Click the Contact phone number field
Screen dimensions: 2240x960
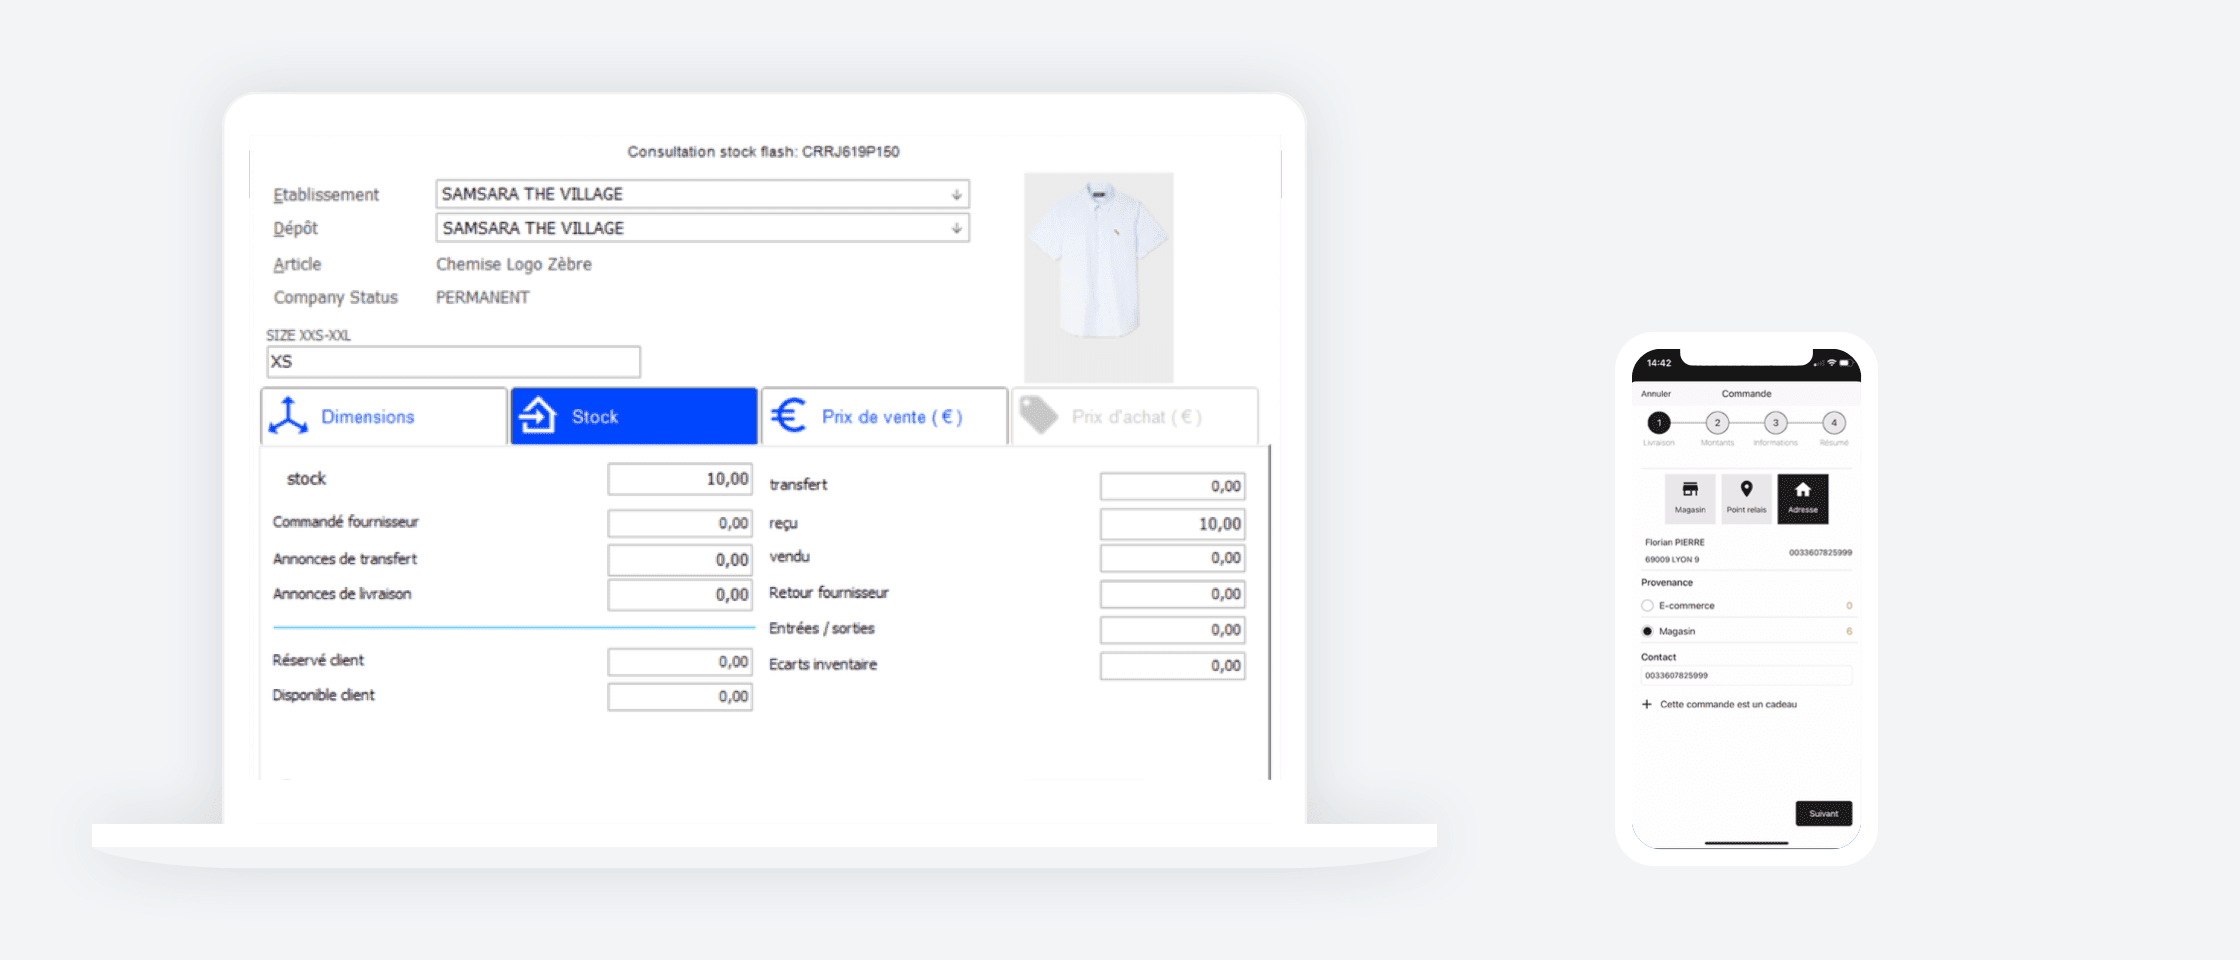point(1745,676)
